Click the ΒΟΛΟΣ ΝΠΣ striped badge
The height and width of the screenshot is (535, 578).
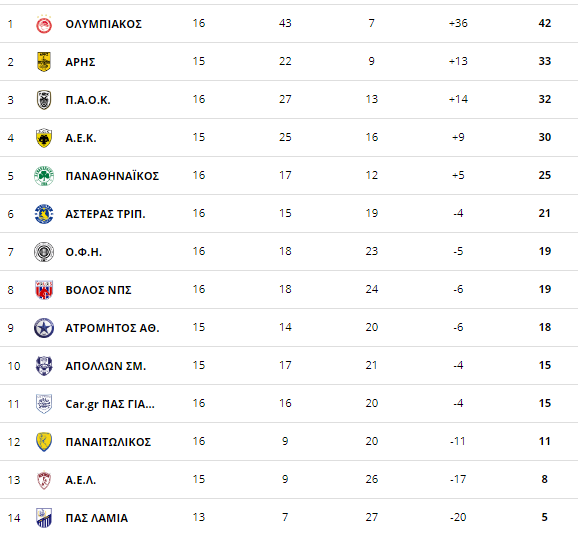pos(44,290)
